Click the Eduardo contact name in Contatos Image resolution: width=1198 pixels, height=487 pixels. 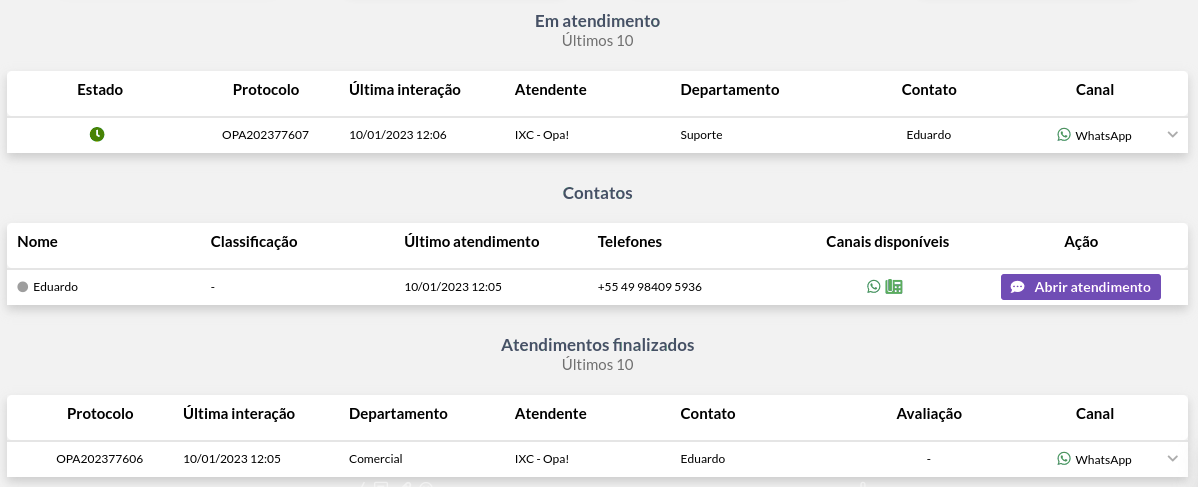coord(55,287)
